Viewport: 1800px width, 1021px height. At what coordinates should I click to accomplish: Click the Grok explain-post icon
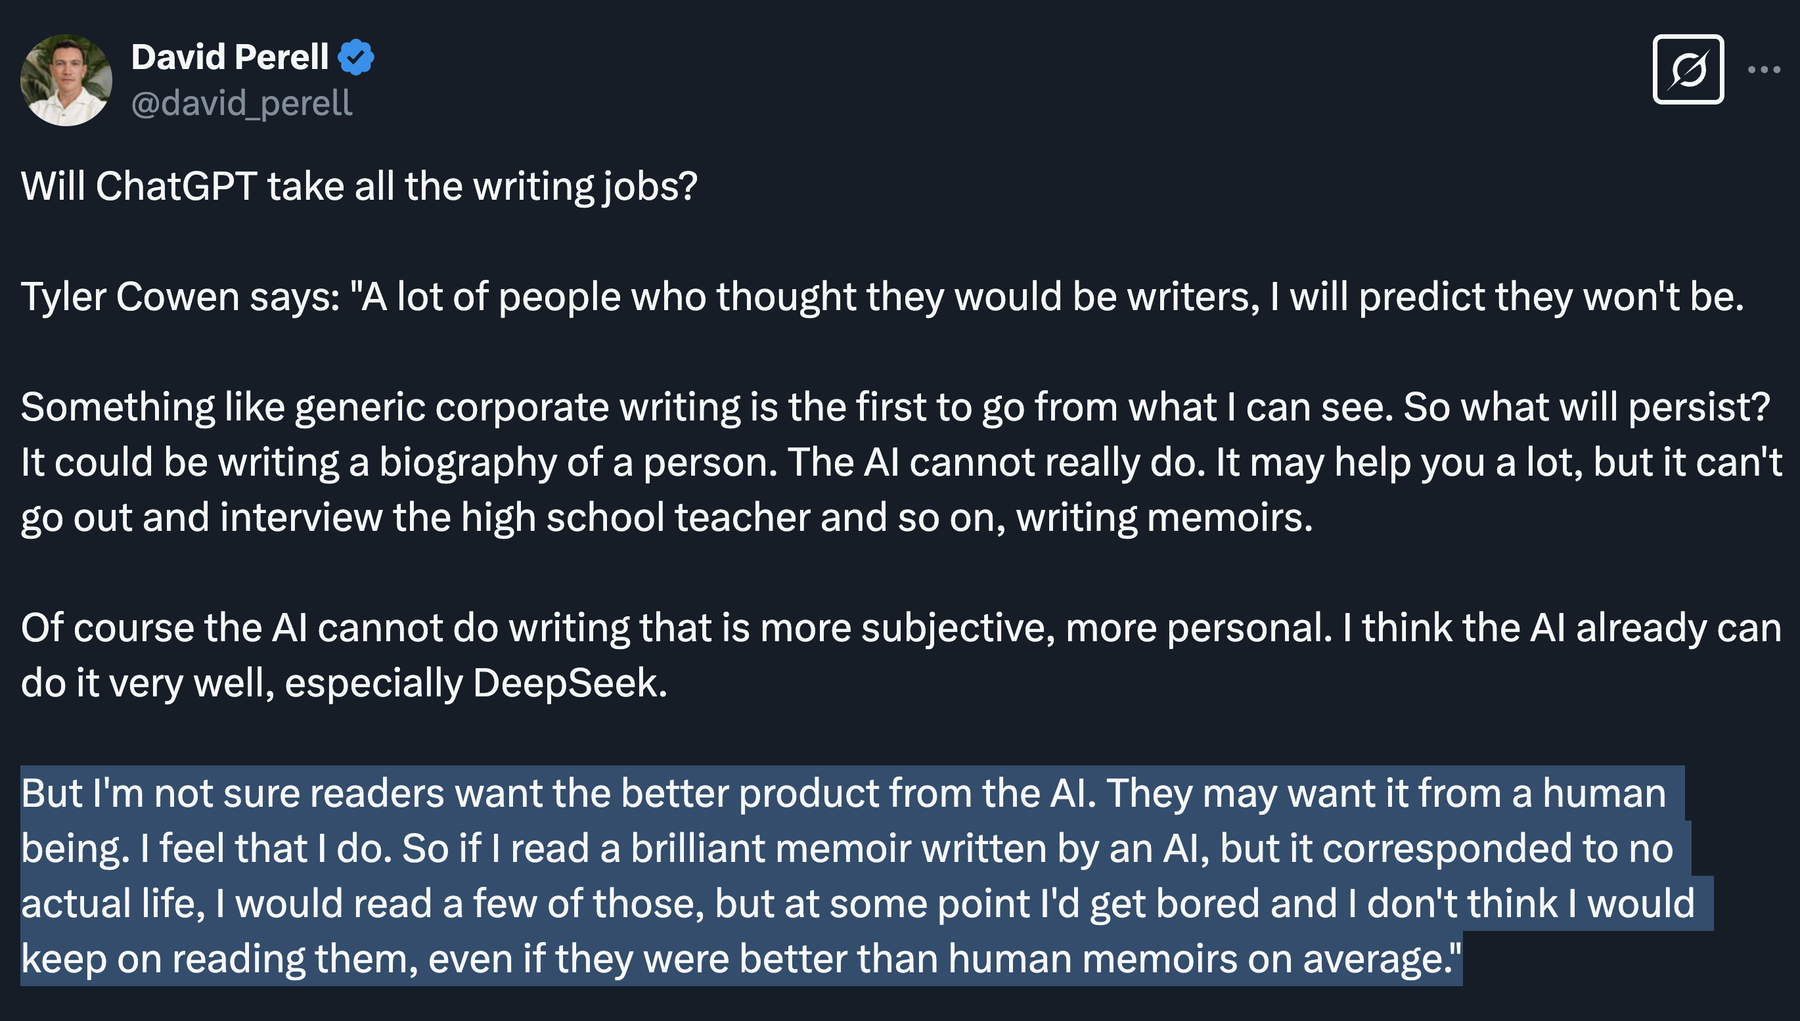[1688, 70]
